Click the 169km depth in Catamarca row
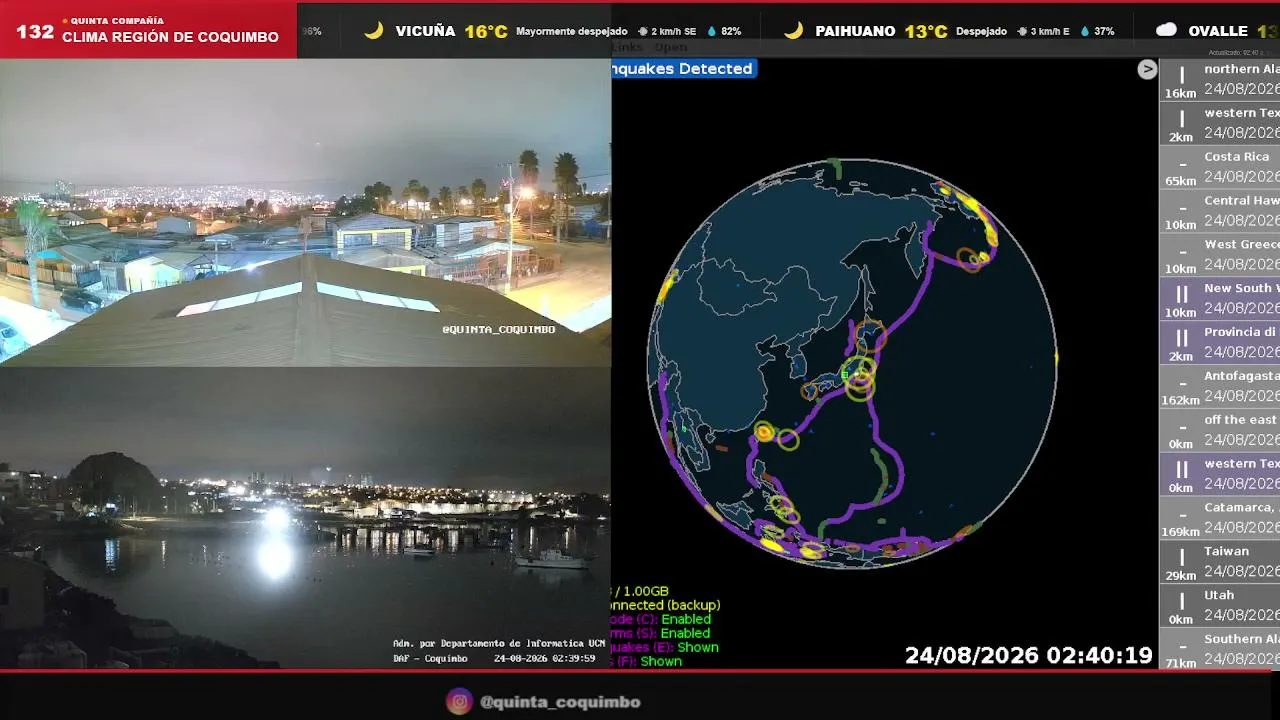1280x720 pixels. click(1181, 532)
